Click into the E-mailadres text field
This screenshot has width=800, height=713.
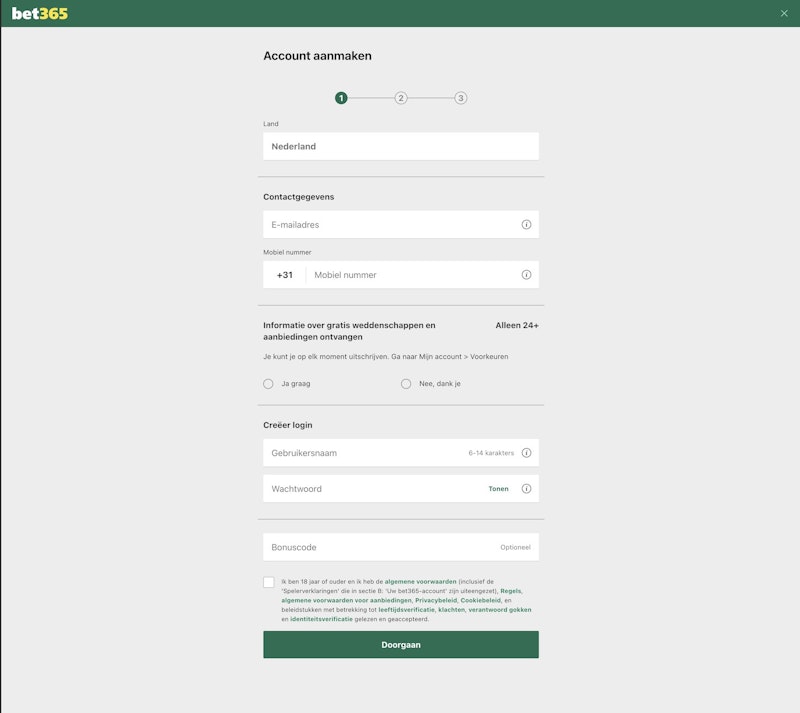click(390, 225)
